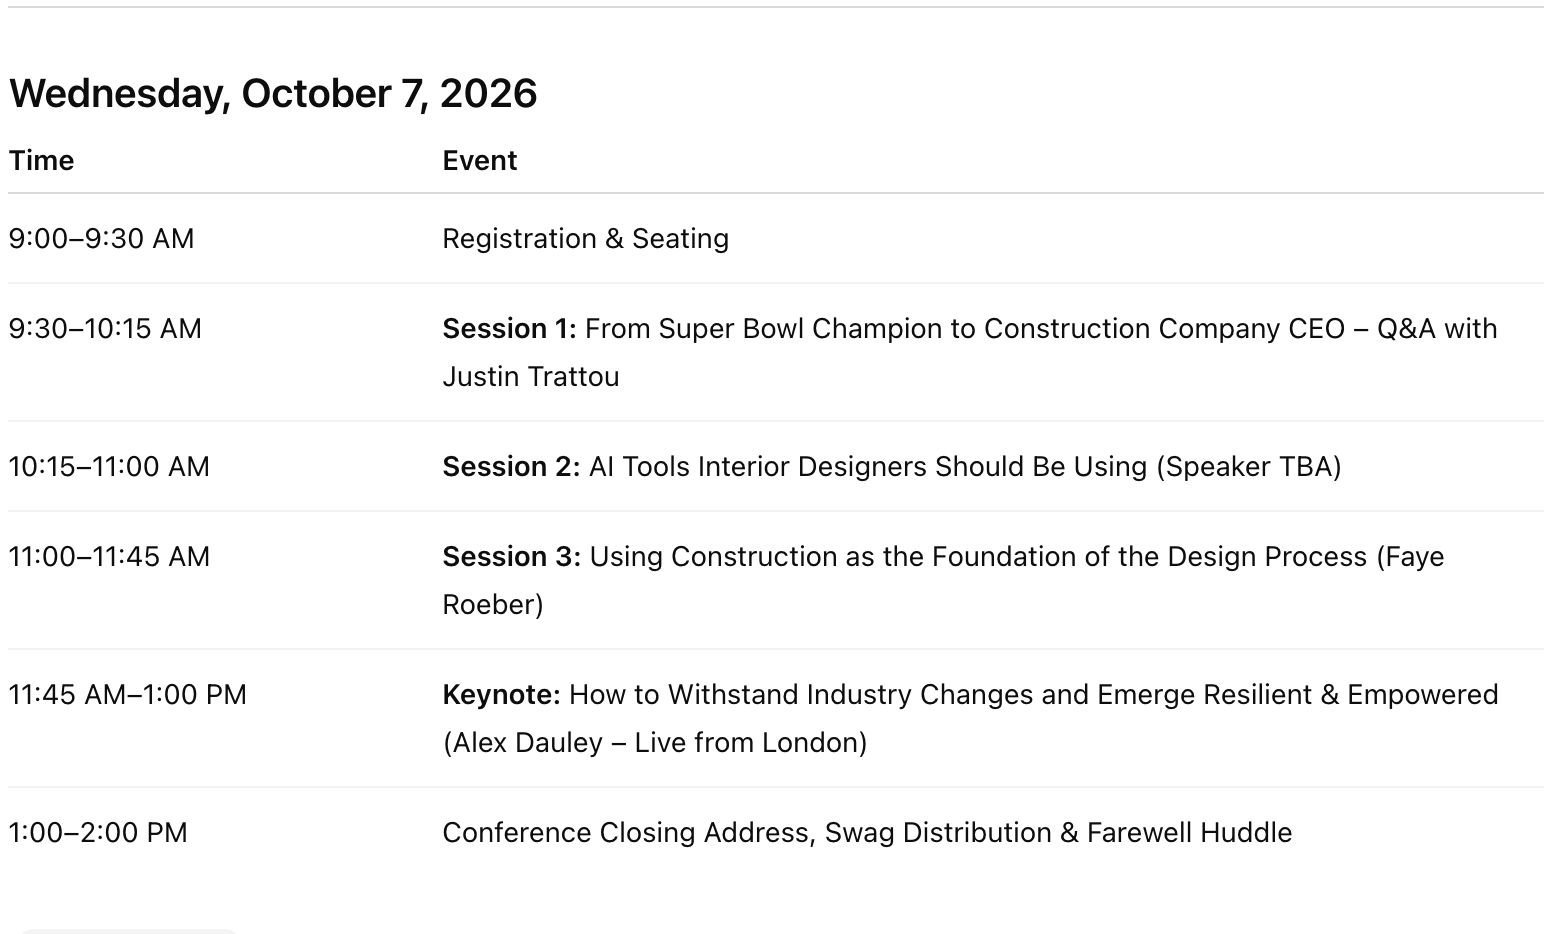This screenshot has width=1552, height=934.
Task: Click the Roeber) text on second line
Action: coord(493,604)
